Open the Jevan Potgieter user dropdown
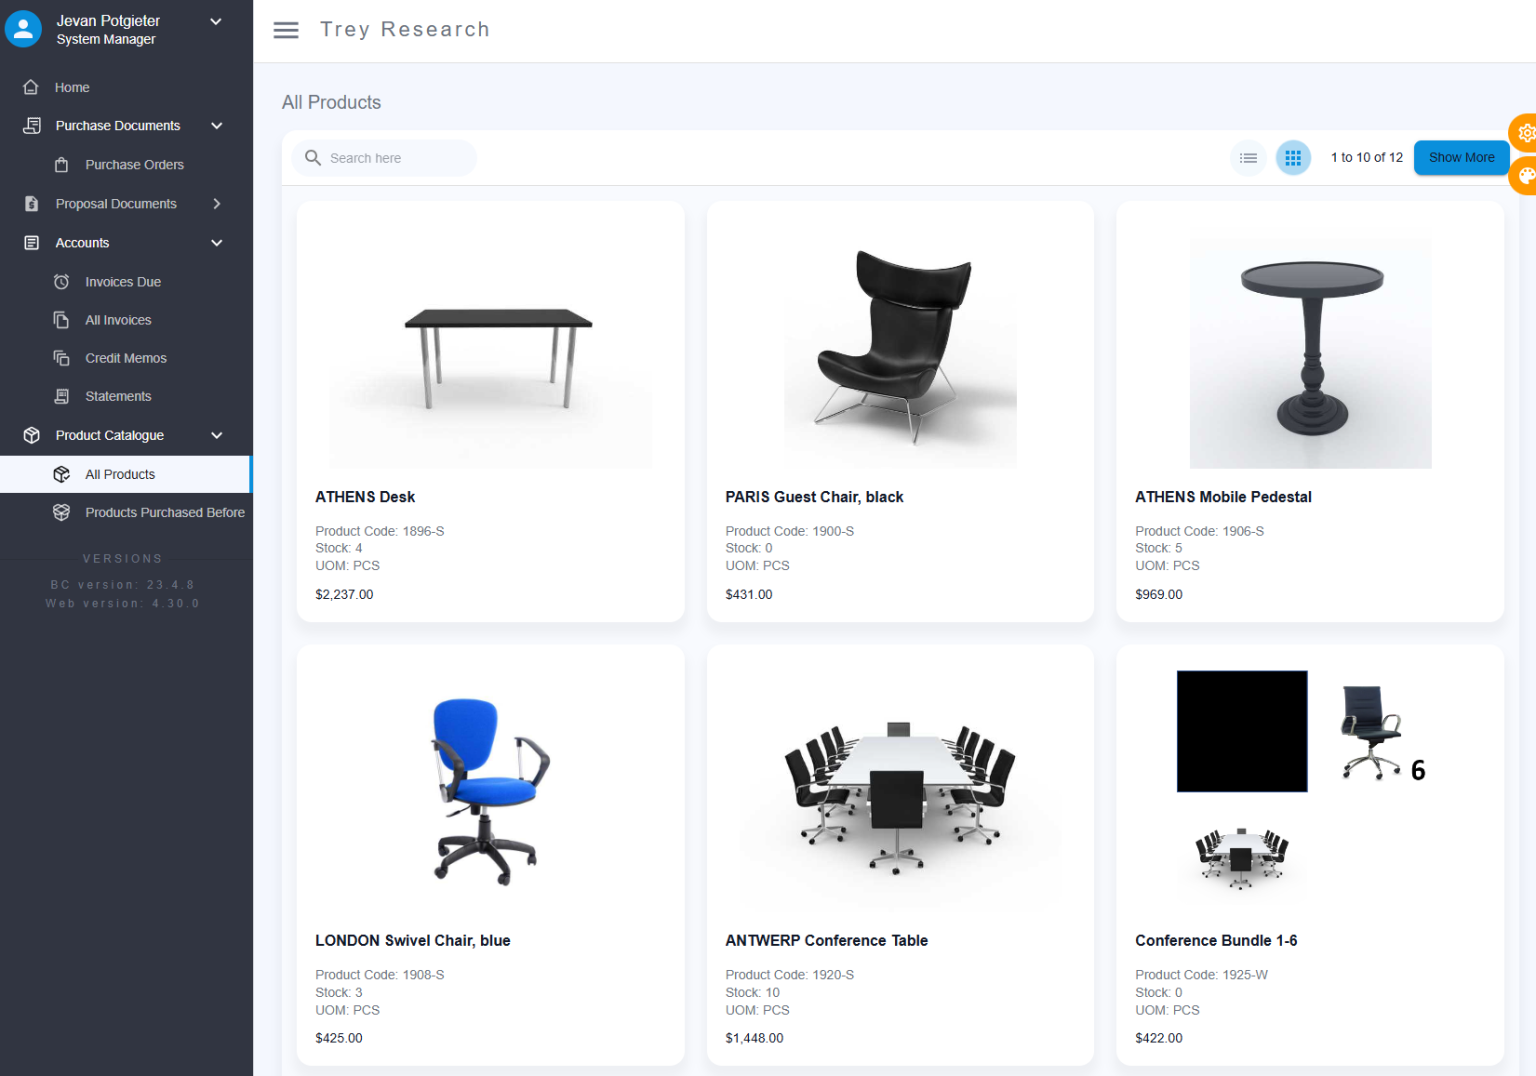 (x=215, y=21)
